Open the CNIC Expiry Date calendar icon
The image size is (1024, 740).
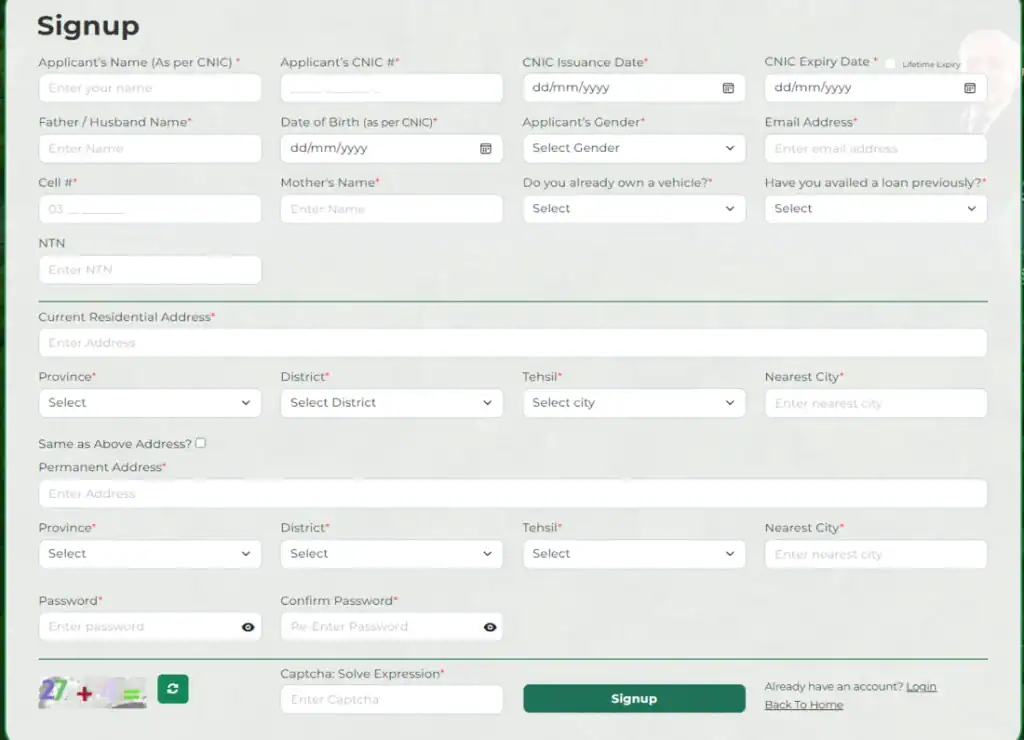click(x=969, y=88)
